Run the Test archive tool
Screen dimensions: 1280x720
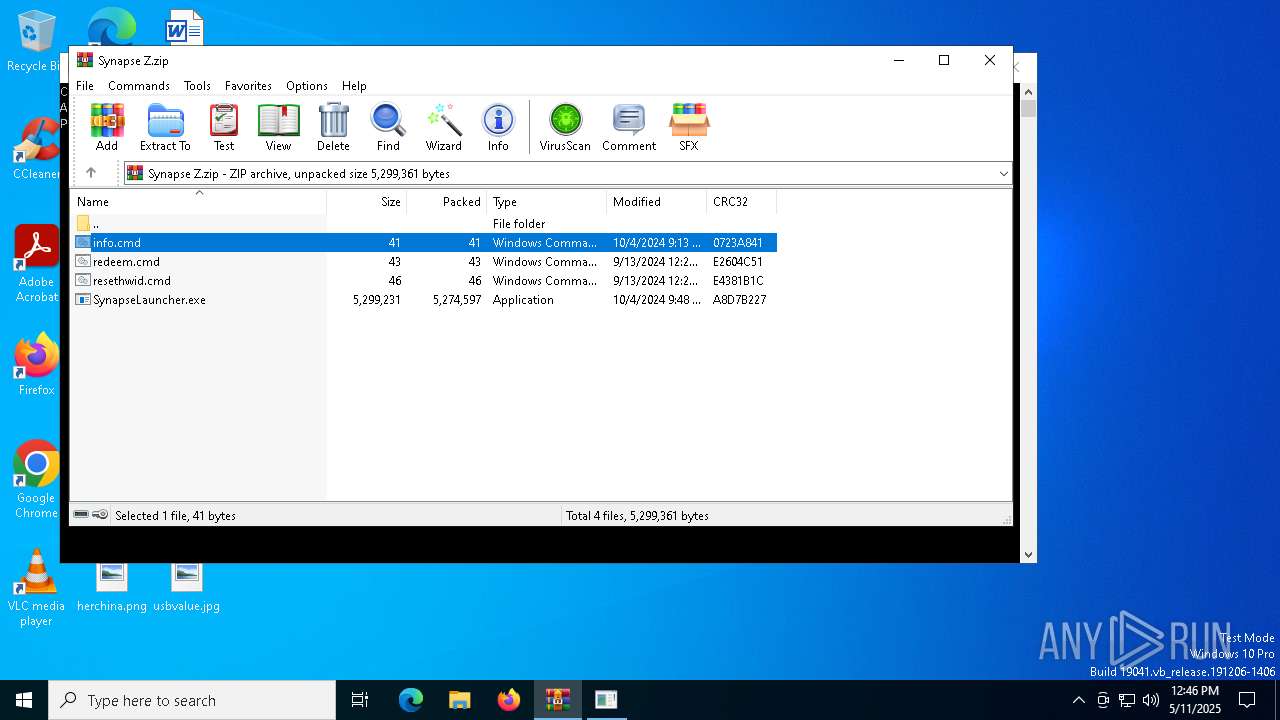tap(224, 127)
